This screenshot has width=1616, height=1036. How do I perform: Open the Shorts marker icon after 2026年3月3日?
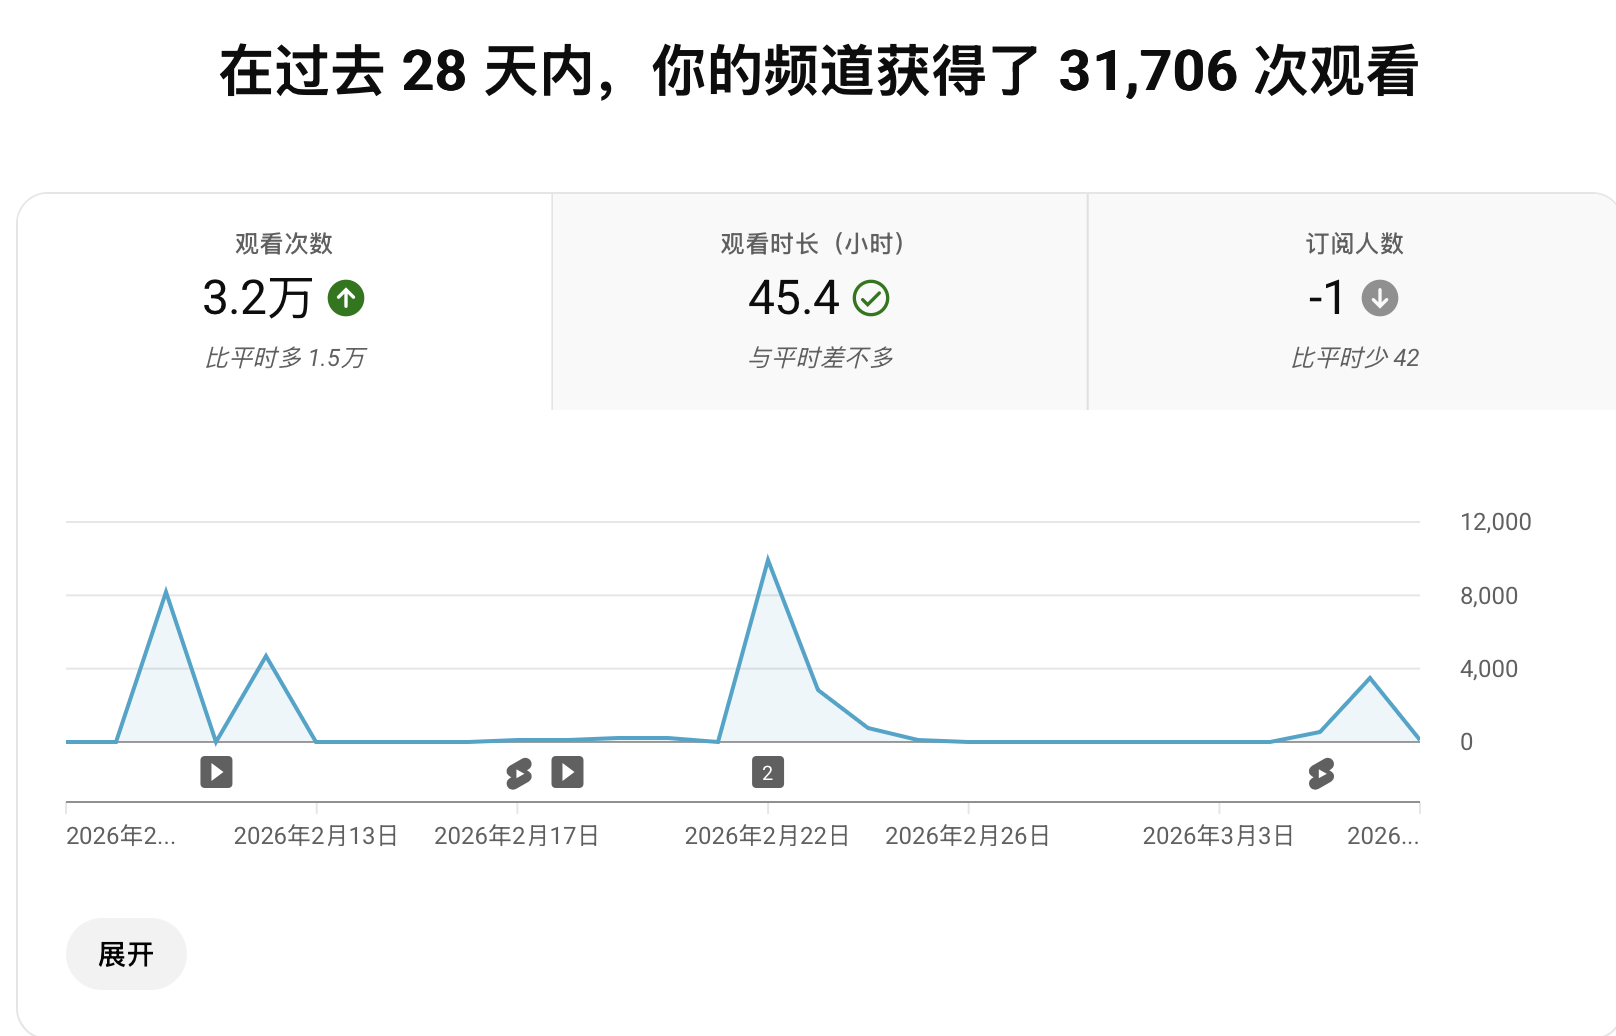(1321, 773)
